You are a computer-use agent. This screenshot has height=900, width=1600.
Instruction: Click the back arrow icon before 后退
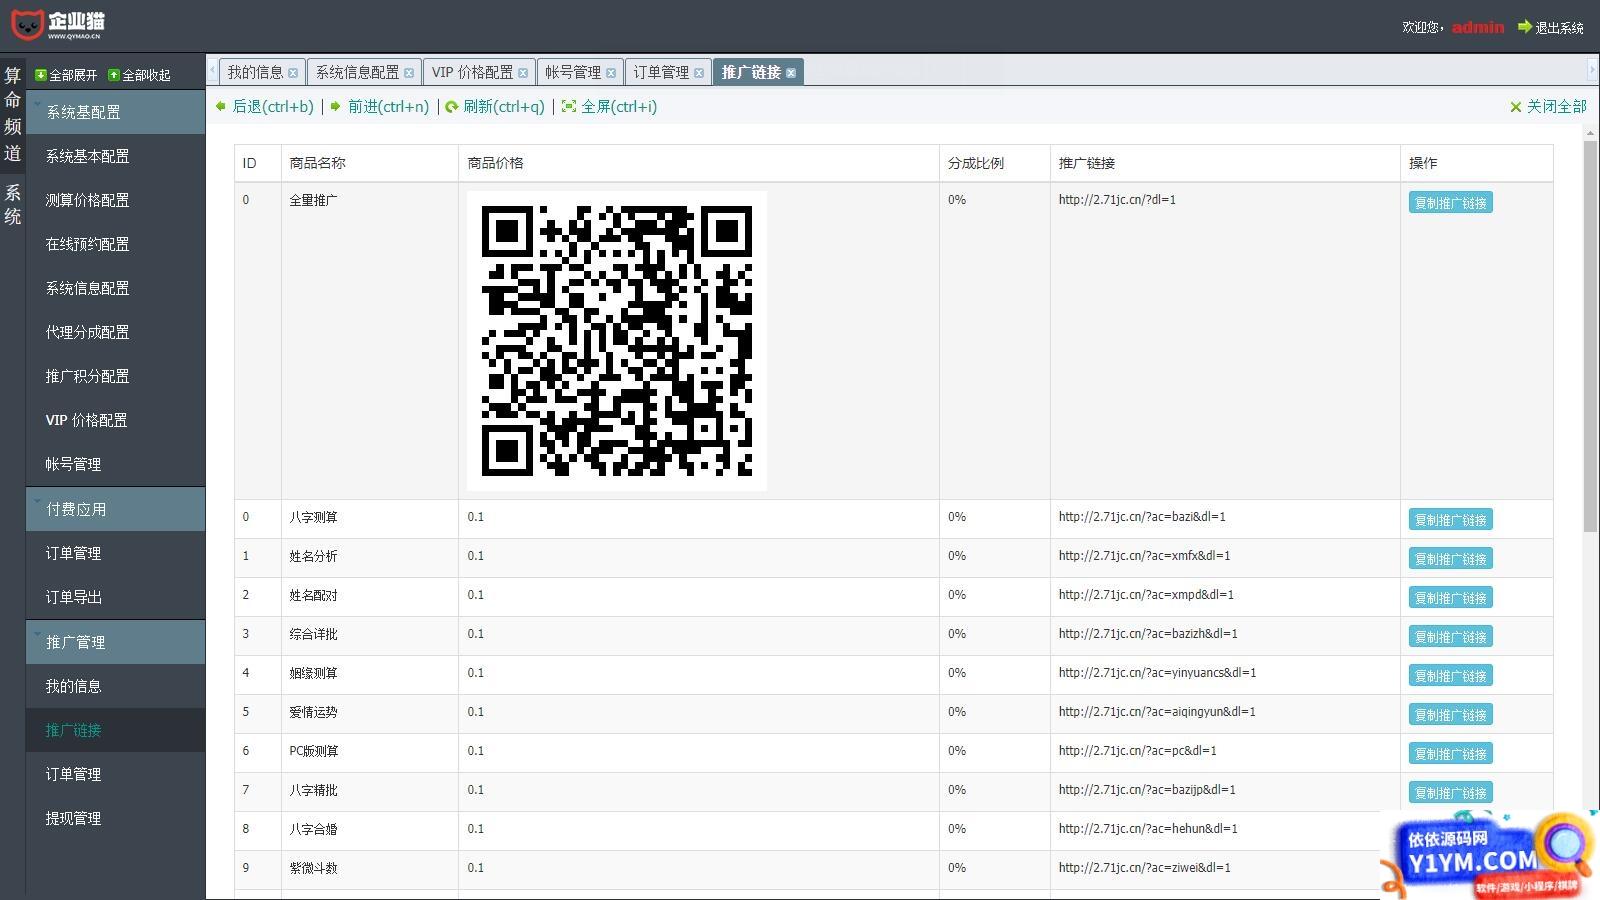(221, 106)
